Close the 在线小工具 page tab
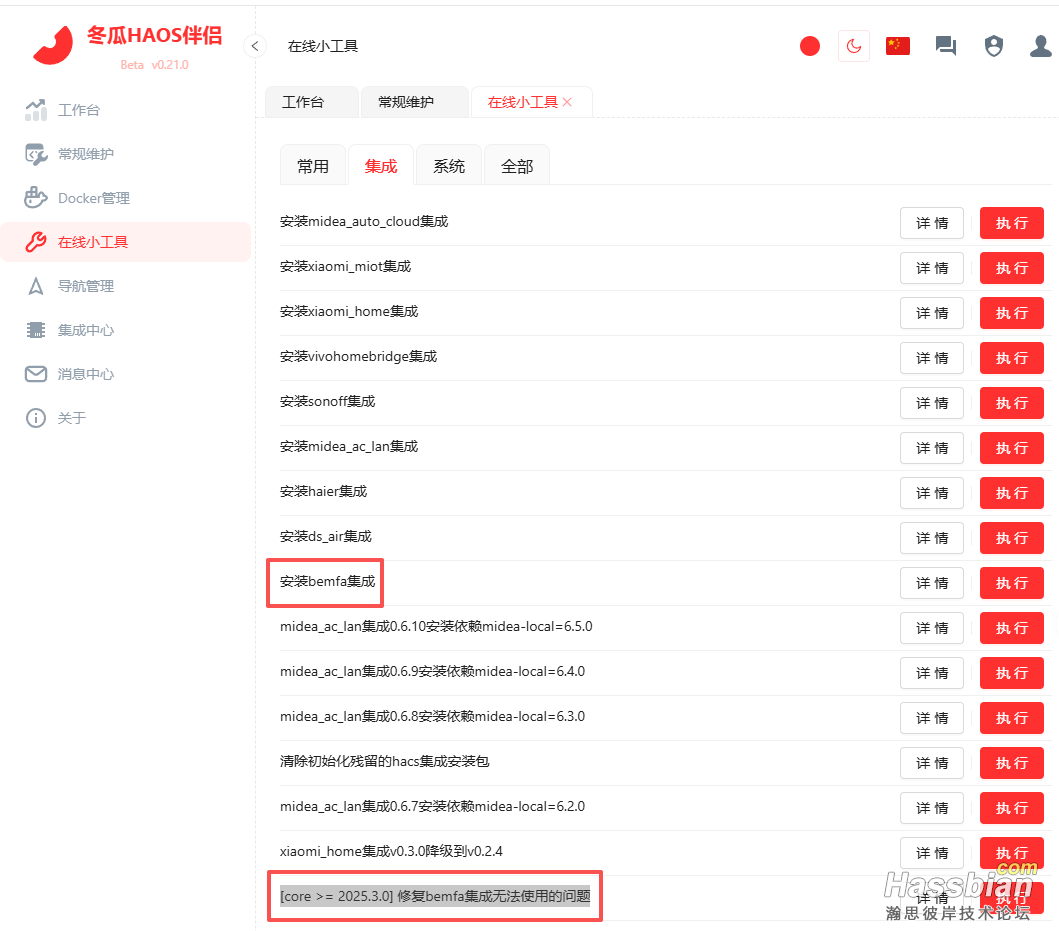This screenshot has width=1059, height=931. pyautogui.click(x=567, y=102)
